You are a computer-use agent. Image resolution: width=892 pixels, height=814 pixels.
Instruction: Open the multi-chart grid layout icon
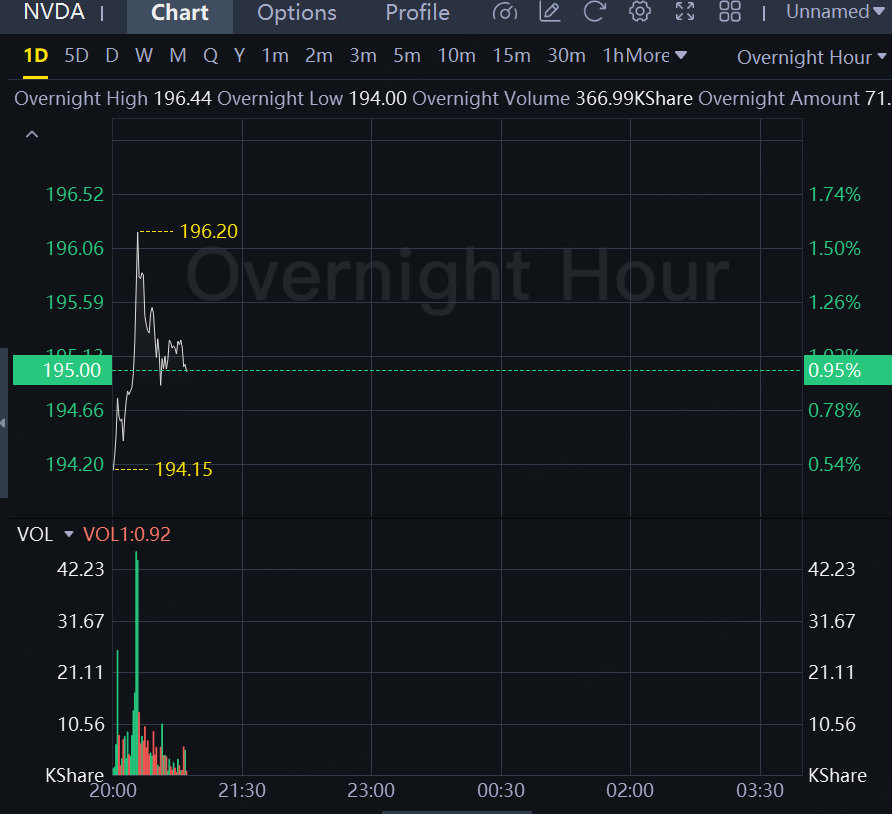click(x=730, y=12)
